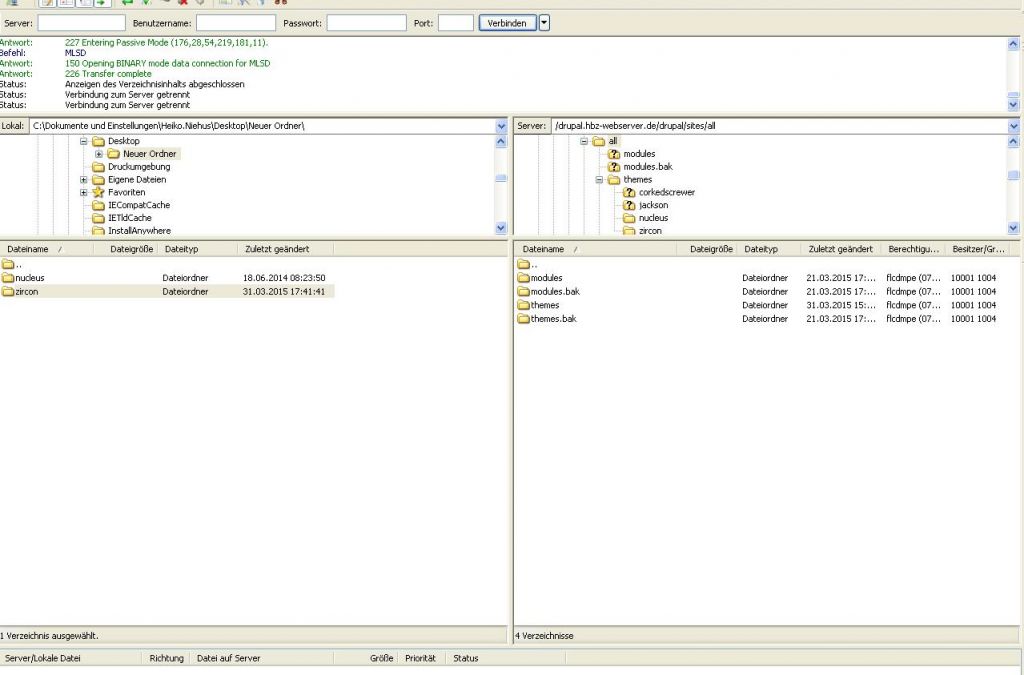This screenshot has width=1024, height=675.
Task: Focus the Port input field
Action: 455,23
